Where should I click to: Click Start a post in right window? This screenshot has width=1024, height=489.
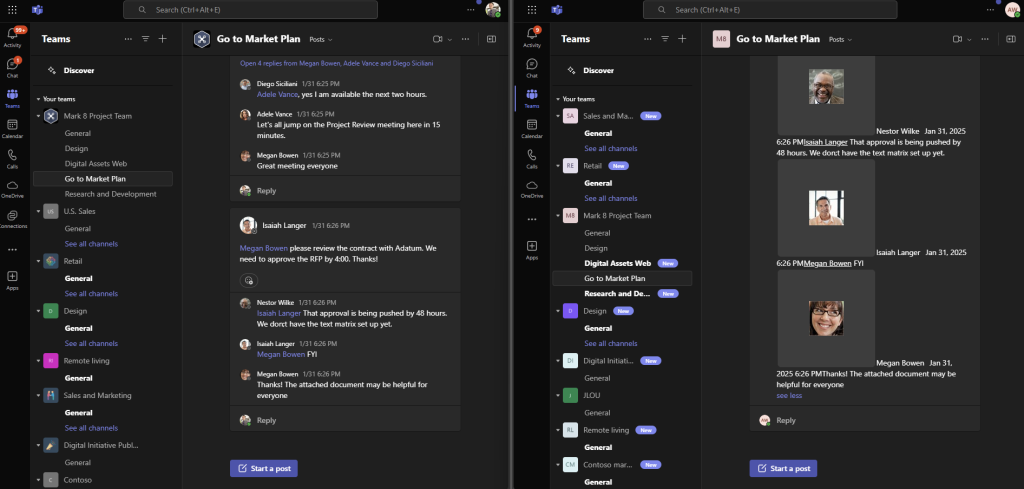click(783, 468)
